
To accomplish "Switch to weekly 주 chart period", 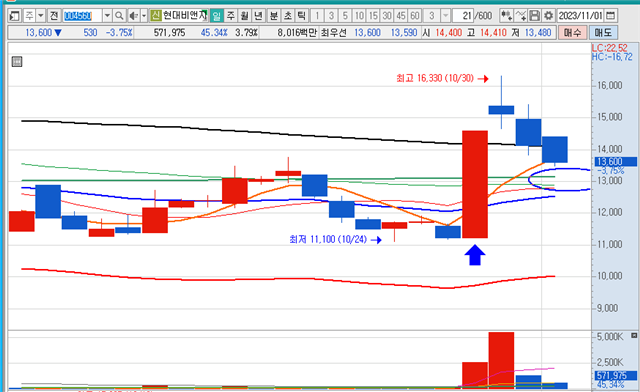I will [x=231, y=16].
